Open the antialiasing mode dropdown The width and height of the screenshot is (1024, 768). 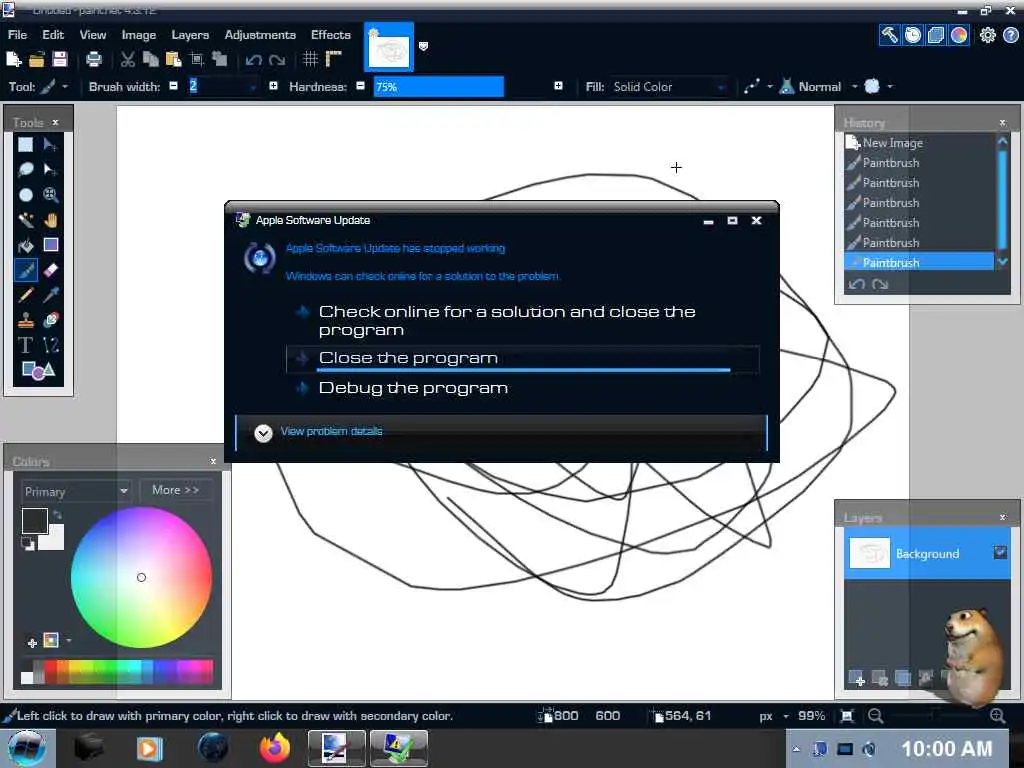pos(889,86)
